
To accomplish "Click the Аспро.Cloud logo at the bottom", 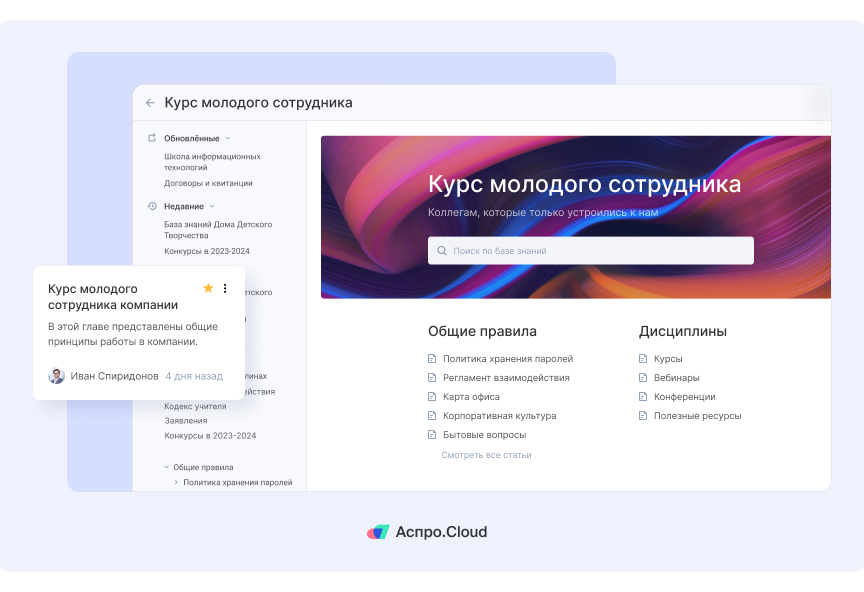I will pyautogui.click(x=427, y=532).
